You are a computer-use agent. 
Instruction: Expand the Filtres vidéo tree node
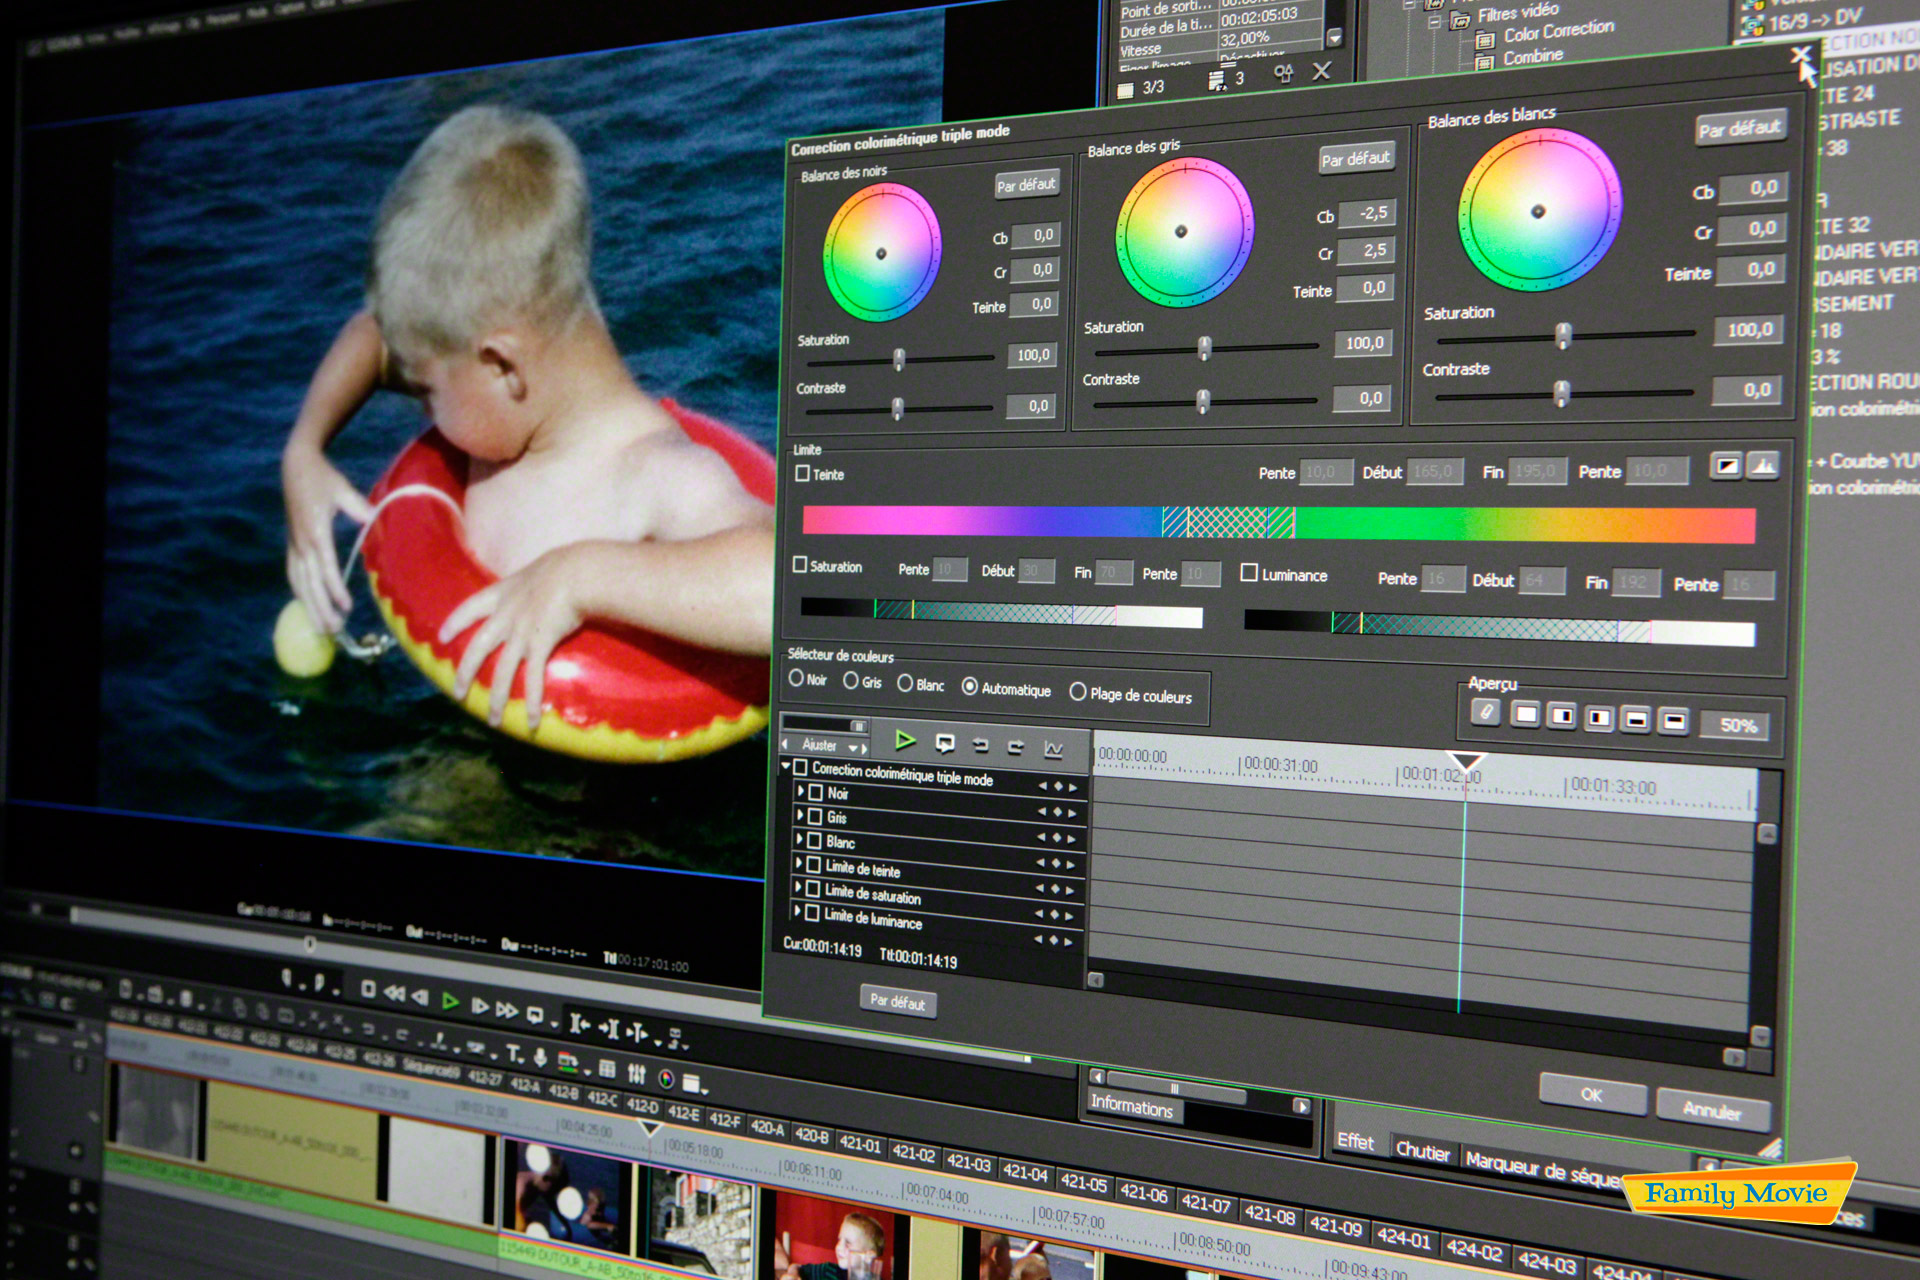point(1434,21)
